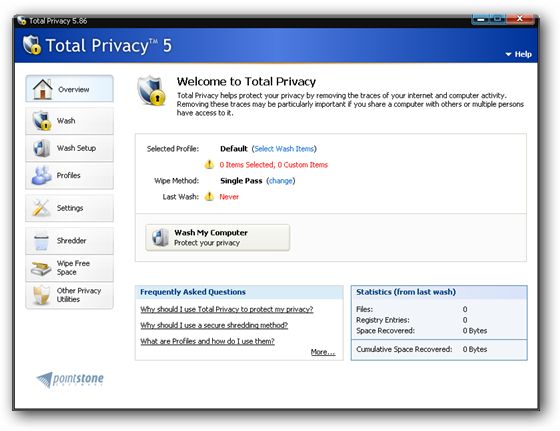
Task: Open the Profiles section label
Action: click(x=69, y=175)
